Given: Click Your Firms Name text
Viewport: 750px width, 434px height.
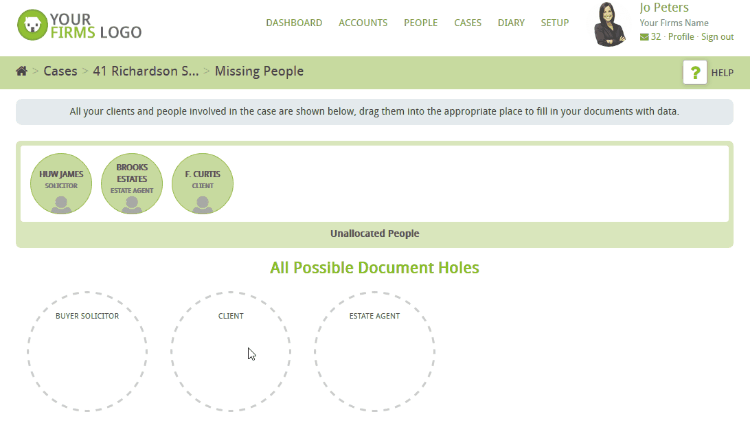Looking at the screenshot, I should (674, 23).
